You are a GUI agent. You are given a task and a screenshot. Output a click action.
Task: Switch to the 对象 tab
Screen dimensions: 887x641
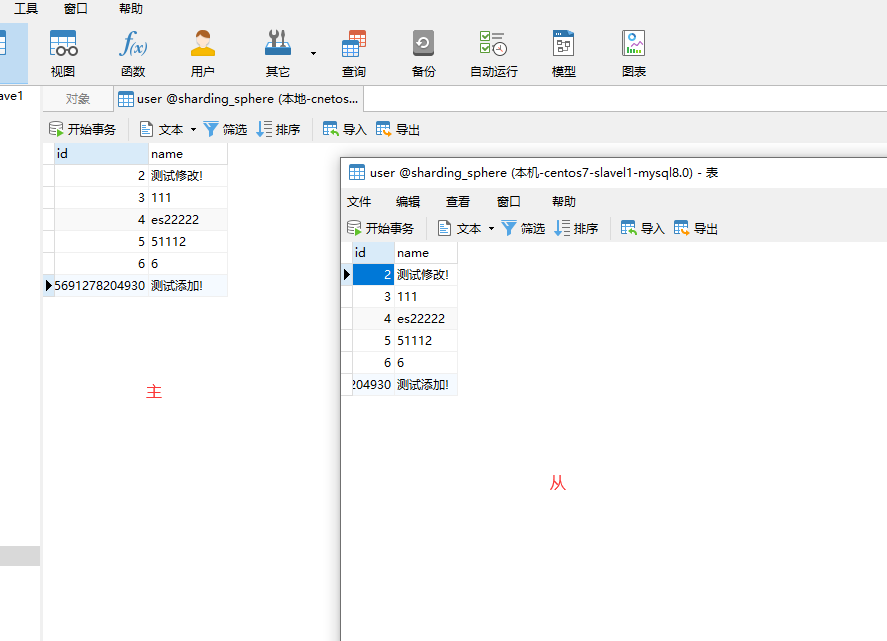click(x=77, y=99)
